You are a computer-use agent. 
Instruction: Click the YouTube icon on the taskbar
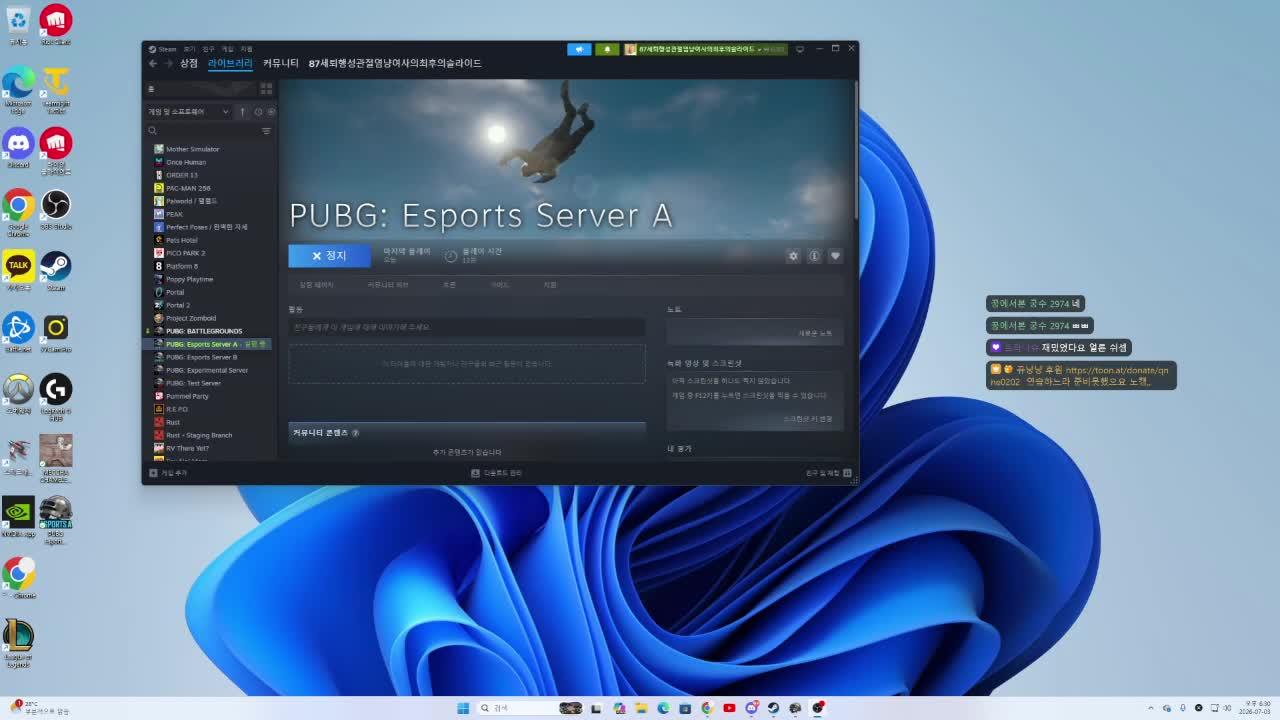(729, 708)
